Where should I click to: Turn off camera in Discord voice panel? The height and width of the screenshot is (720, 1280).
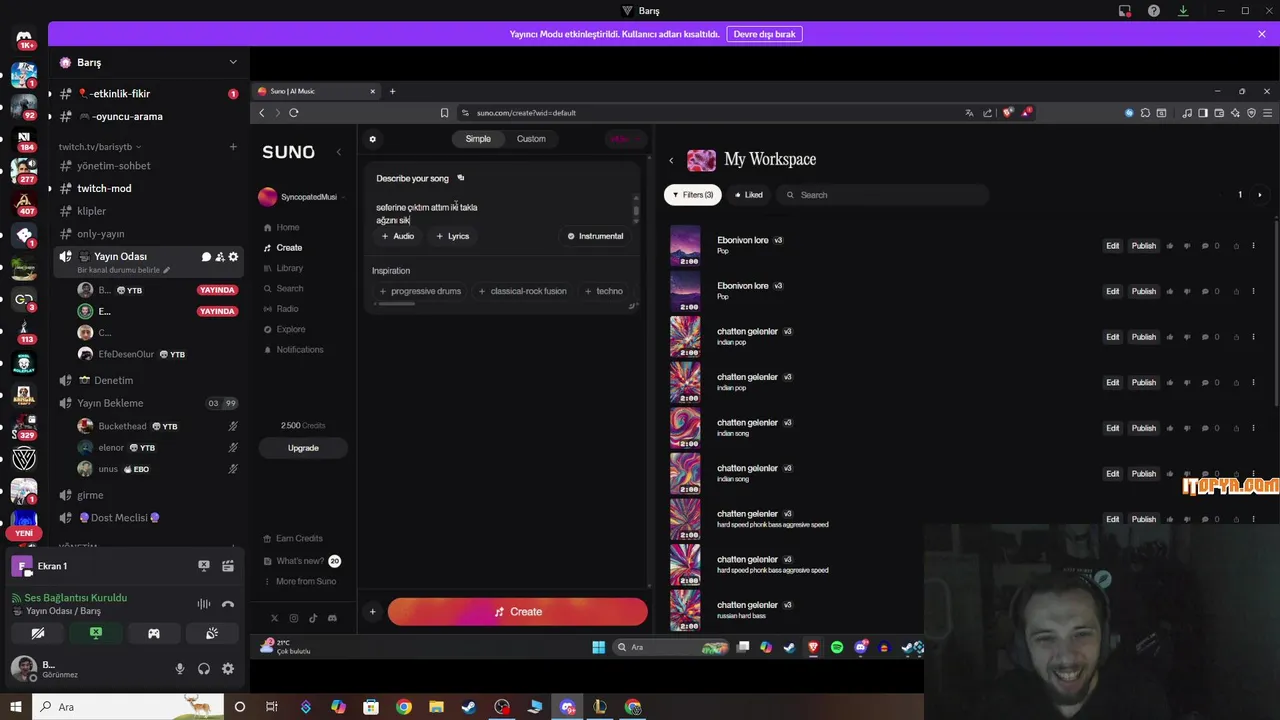tap(38, 633)
